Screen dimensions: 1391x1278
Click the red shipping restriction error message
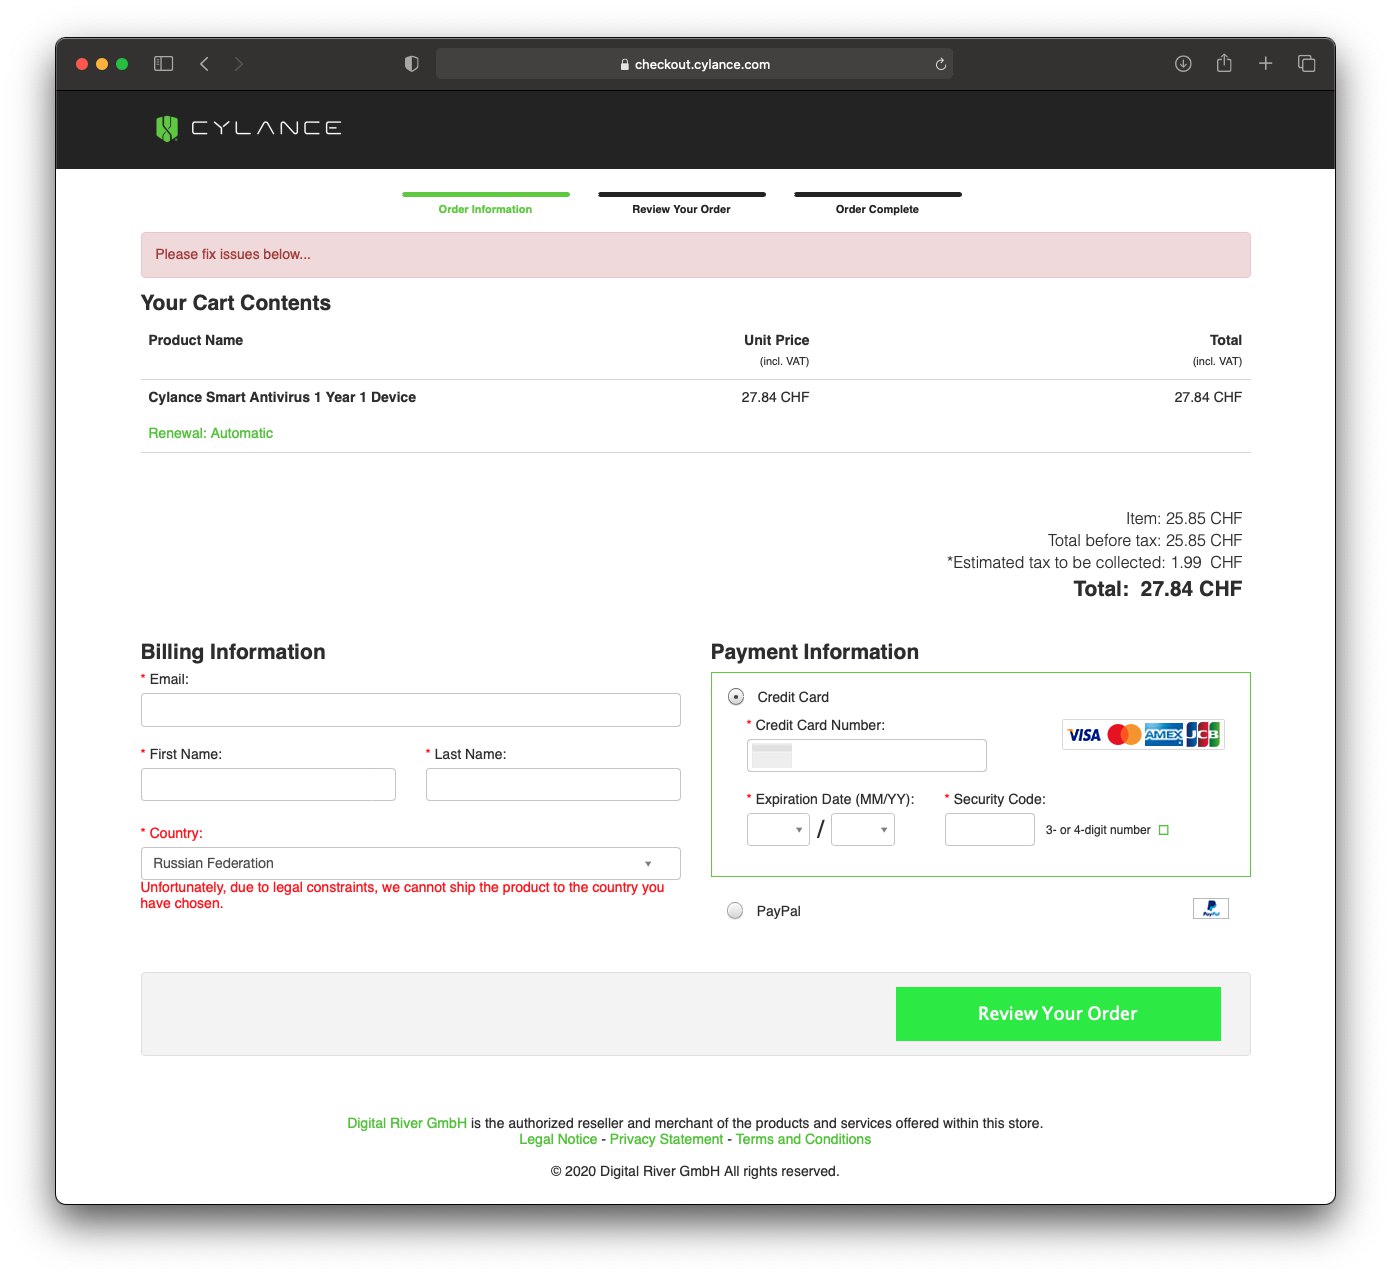(x=402, y=895)
